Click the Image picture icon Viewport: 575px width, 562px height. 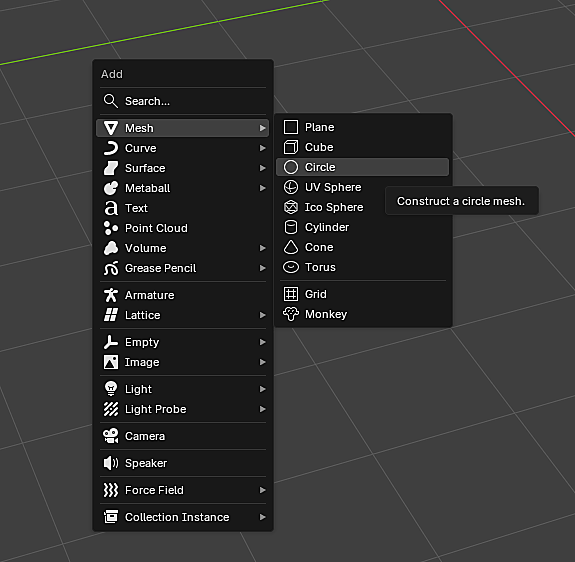[x=111, y=362]
